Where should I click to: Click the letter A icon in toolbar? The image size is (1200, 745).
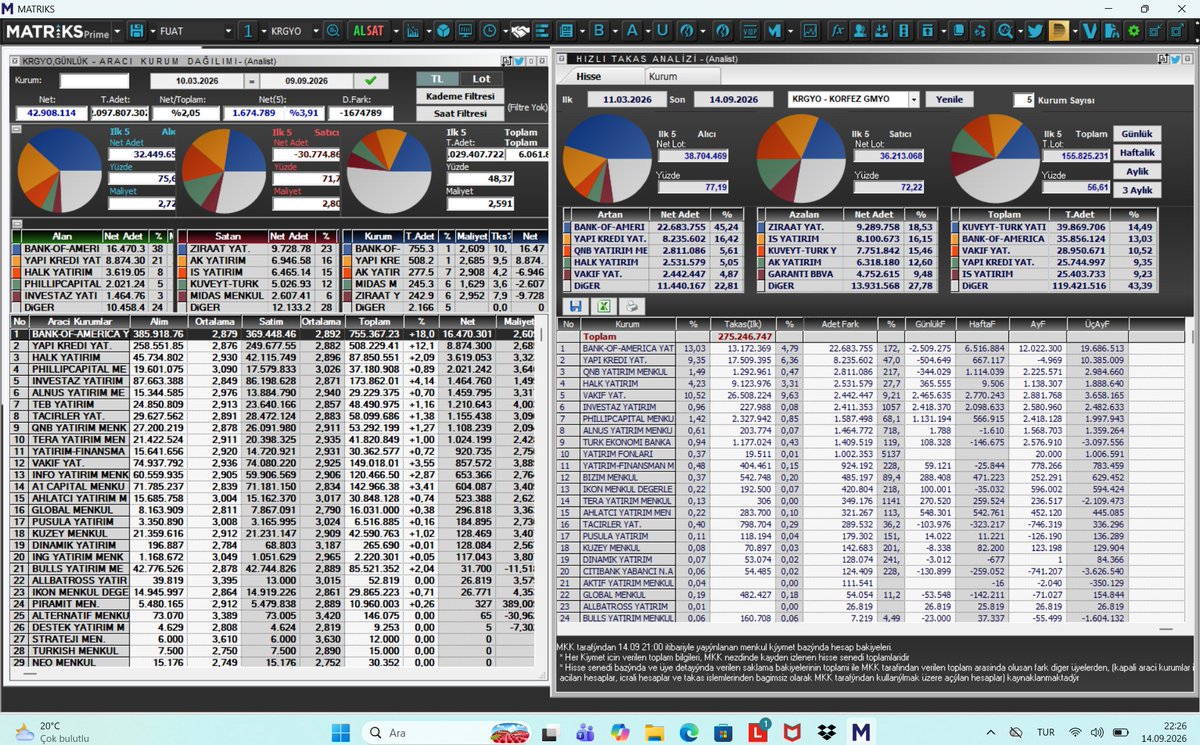pos(632,31)
